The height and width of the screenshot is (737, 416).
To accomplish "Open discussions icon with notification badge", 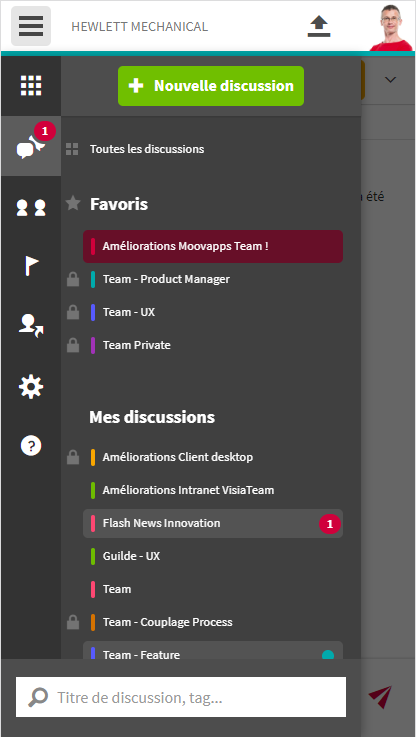I will (x=31, y=146).
